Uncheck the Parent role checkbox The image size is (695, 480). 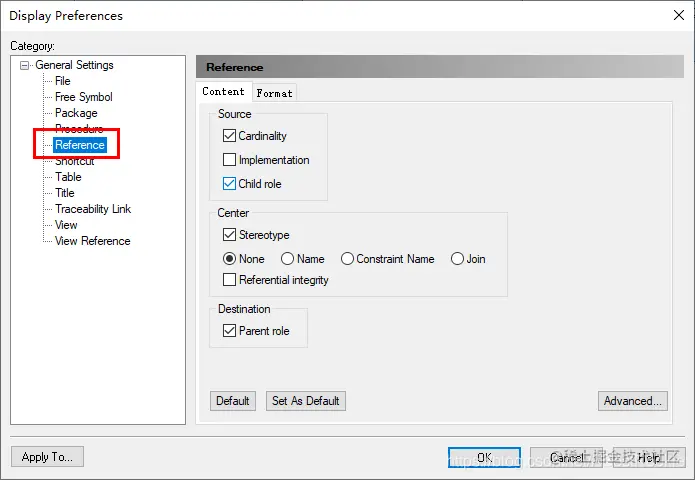[229, 331]
